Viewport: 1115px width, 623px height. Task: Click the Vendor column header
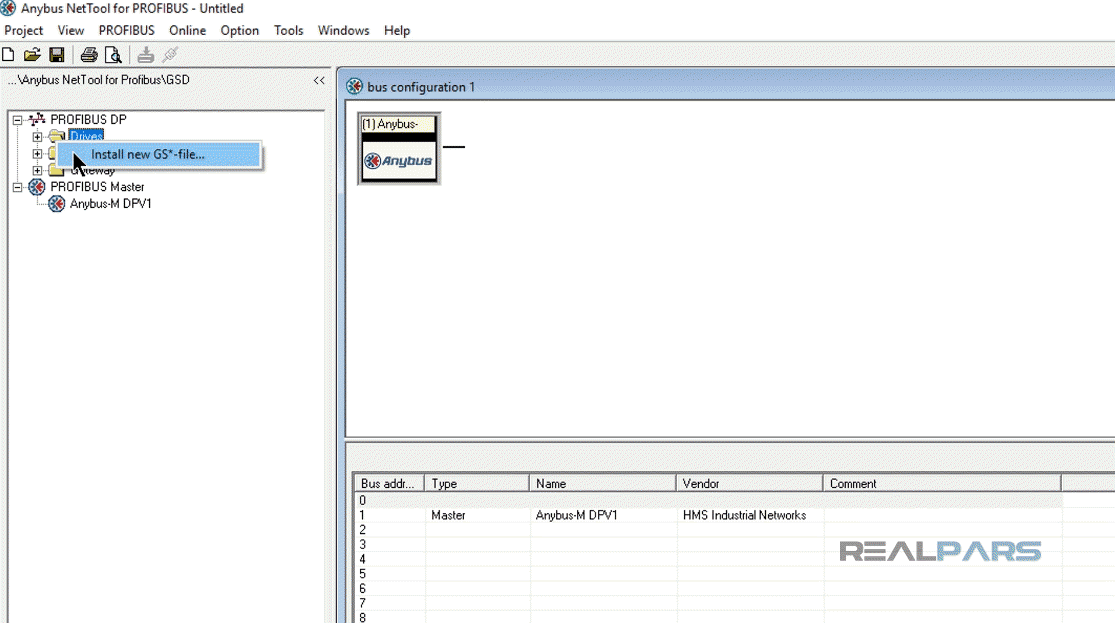click(749, 484)
